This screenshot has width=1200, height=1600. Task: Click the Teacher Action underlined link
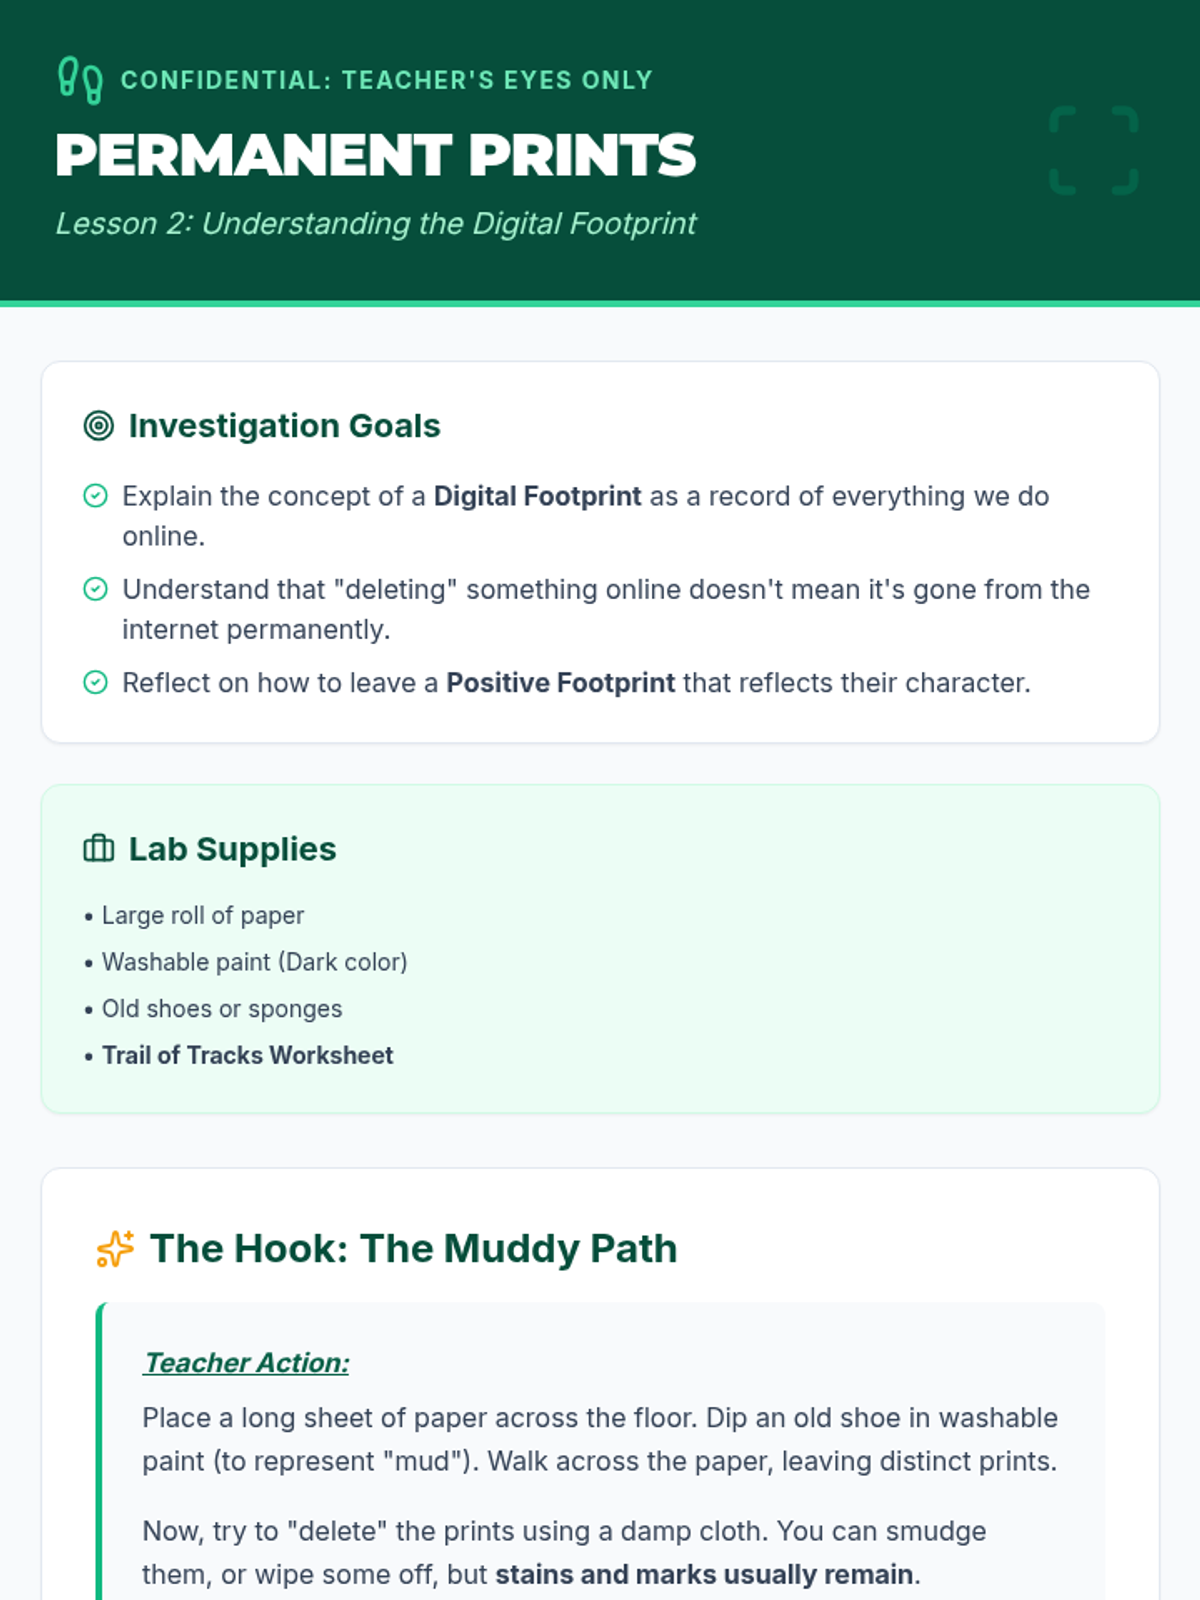(x=246, y=1362)
